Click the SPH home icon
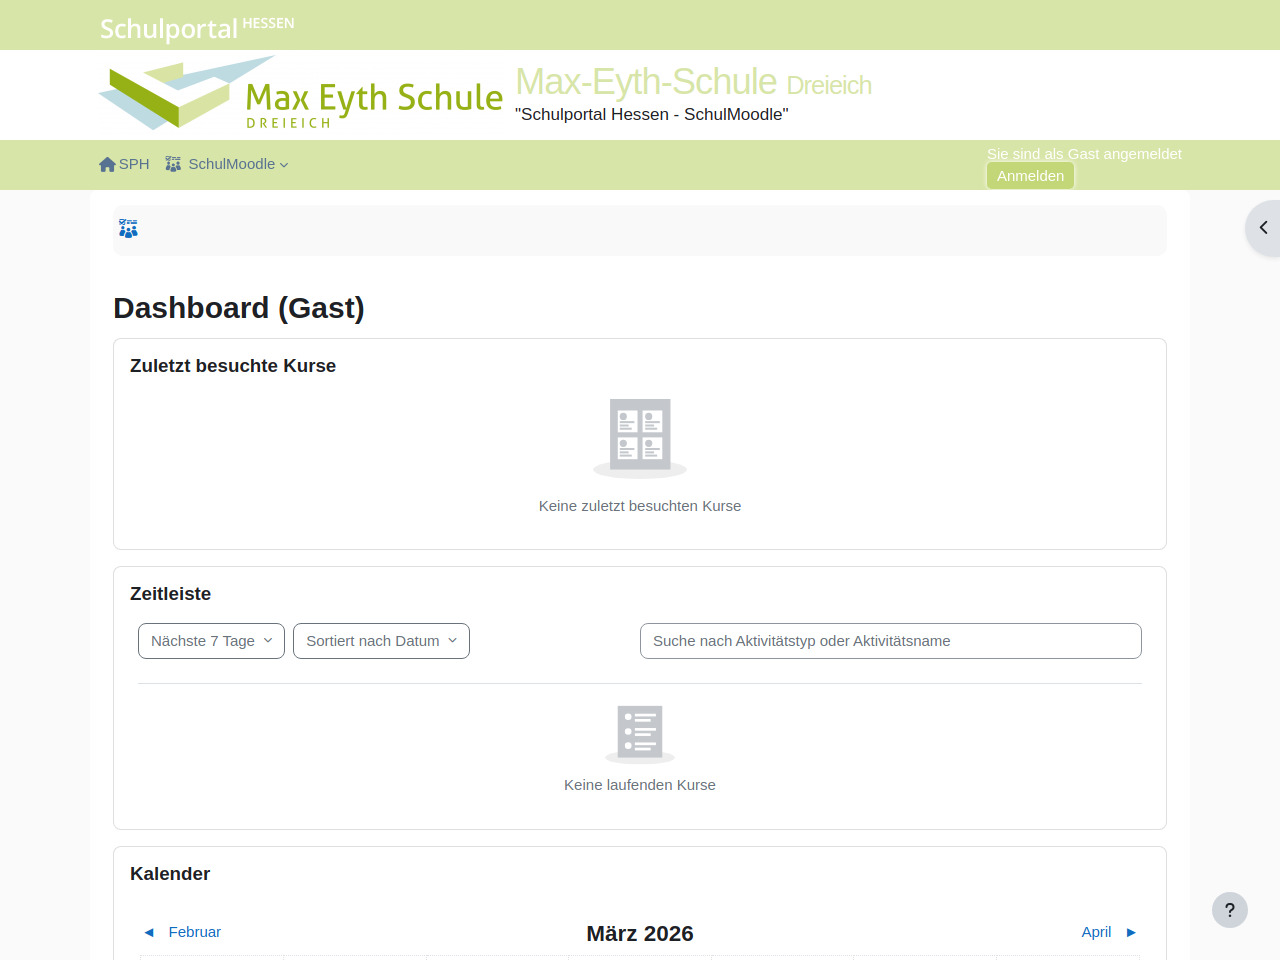This screenshot has width=1280, height=960. tap(107, 164)
